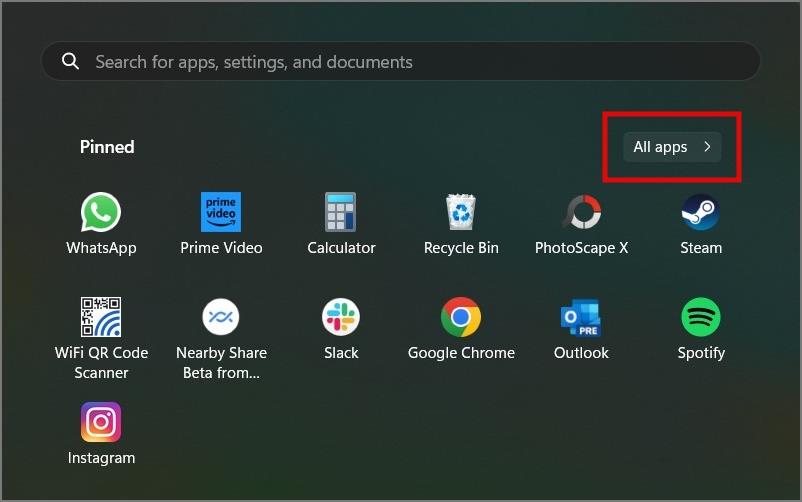Viewport: 802px width, 502px height.
Task: Open Google Chrome icon
Action: pyautogui.click(x=461, y=317)
